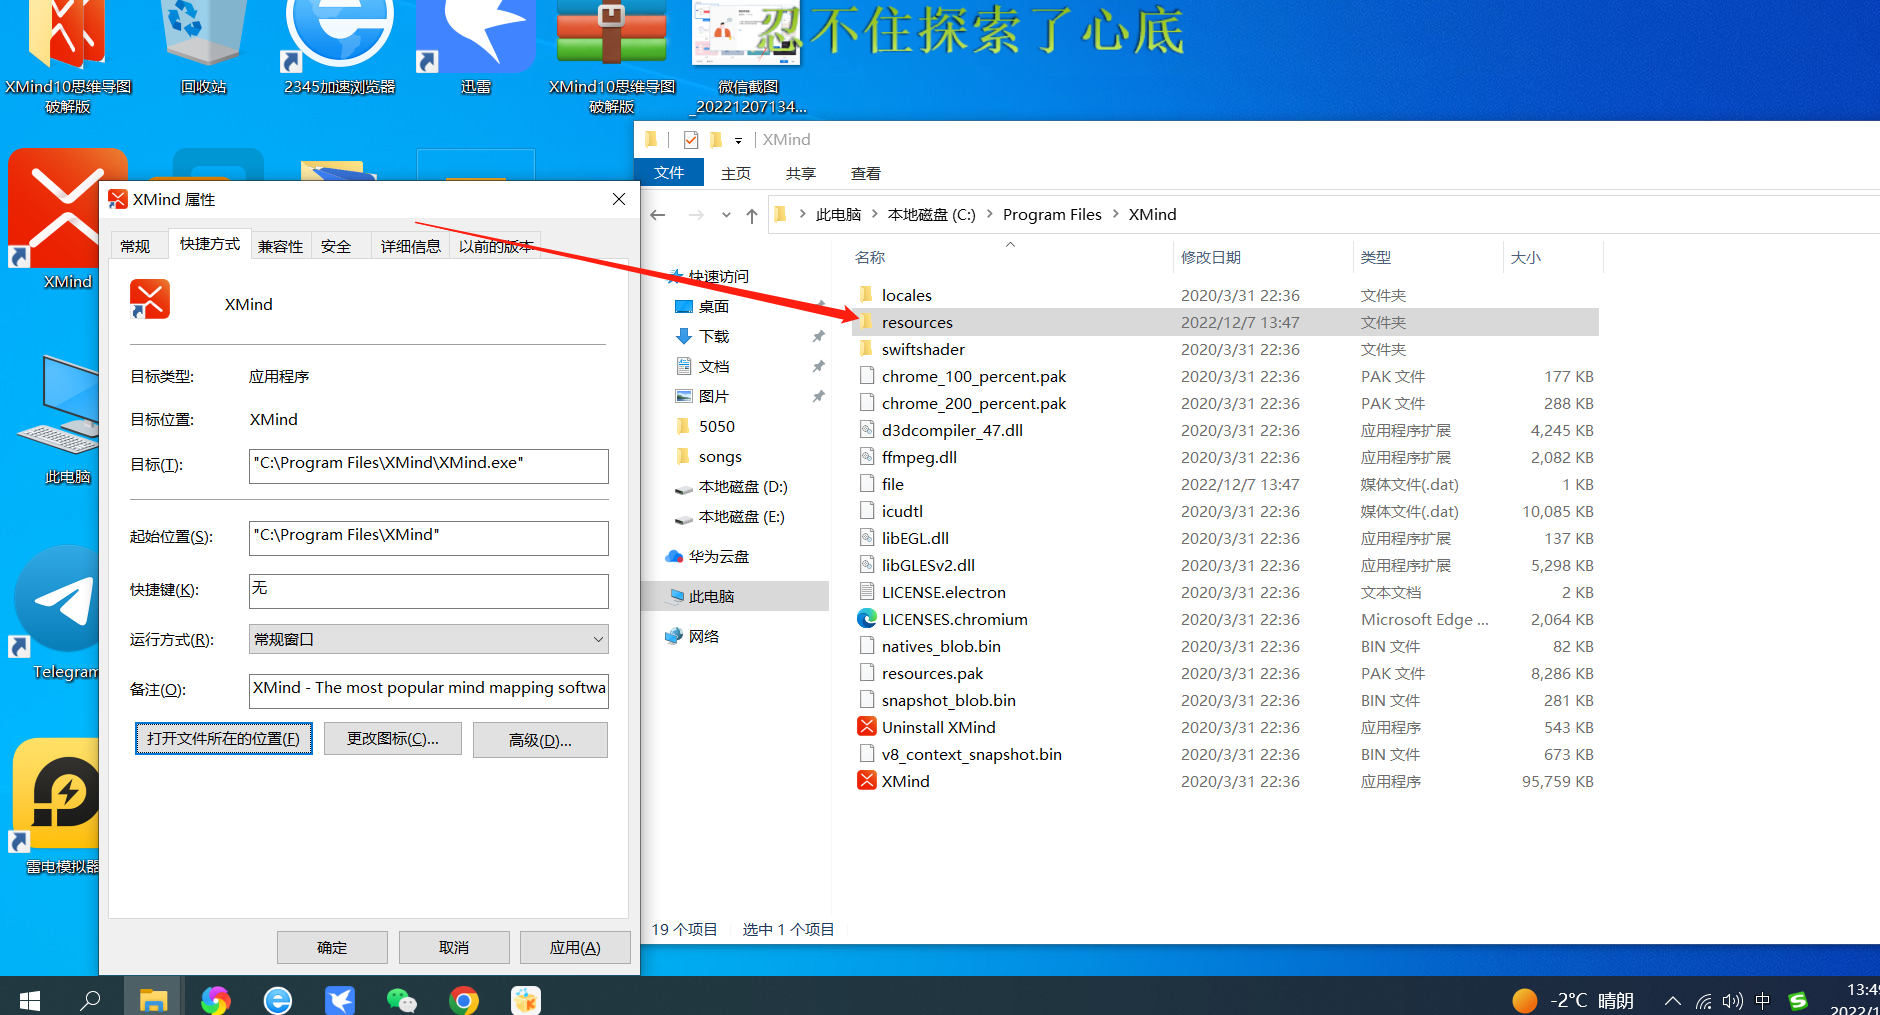The height and width of the screenshot is (1015, 1880).
Task: Open the quick access toolbar customize dropdown
Action: (740, 140)
